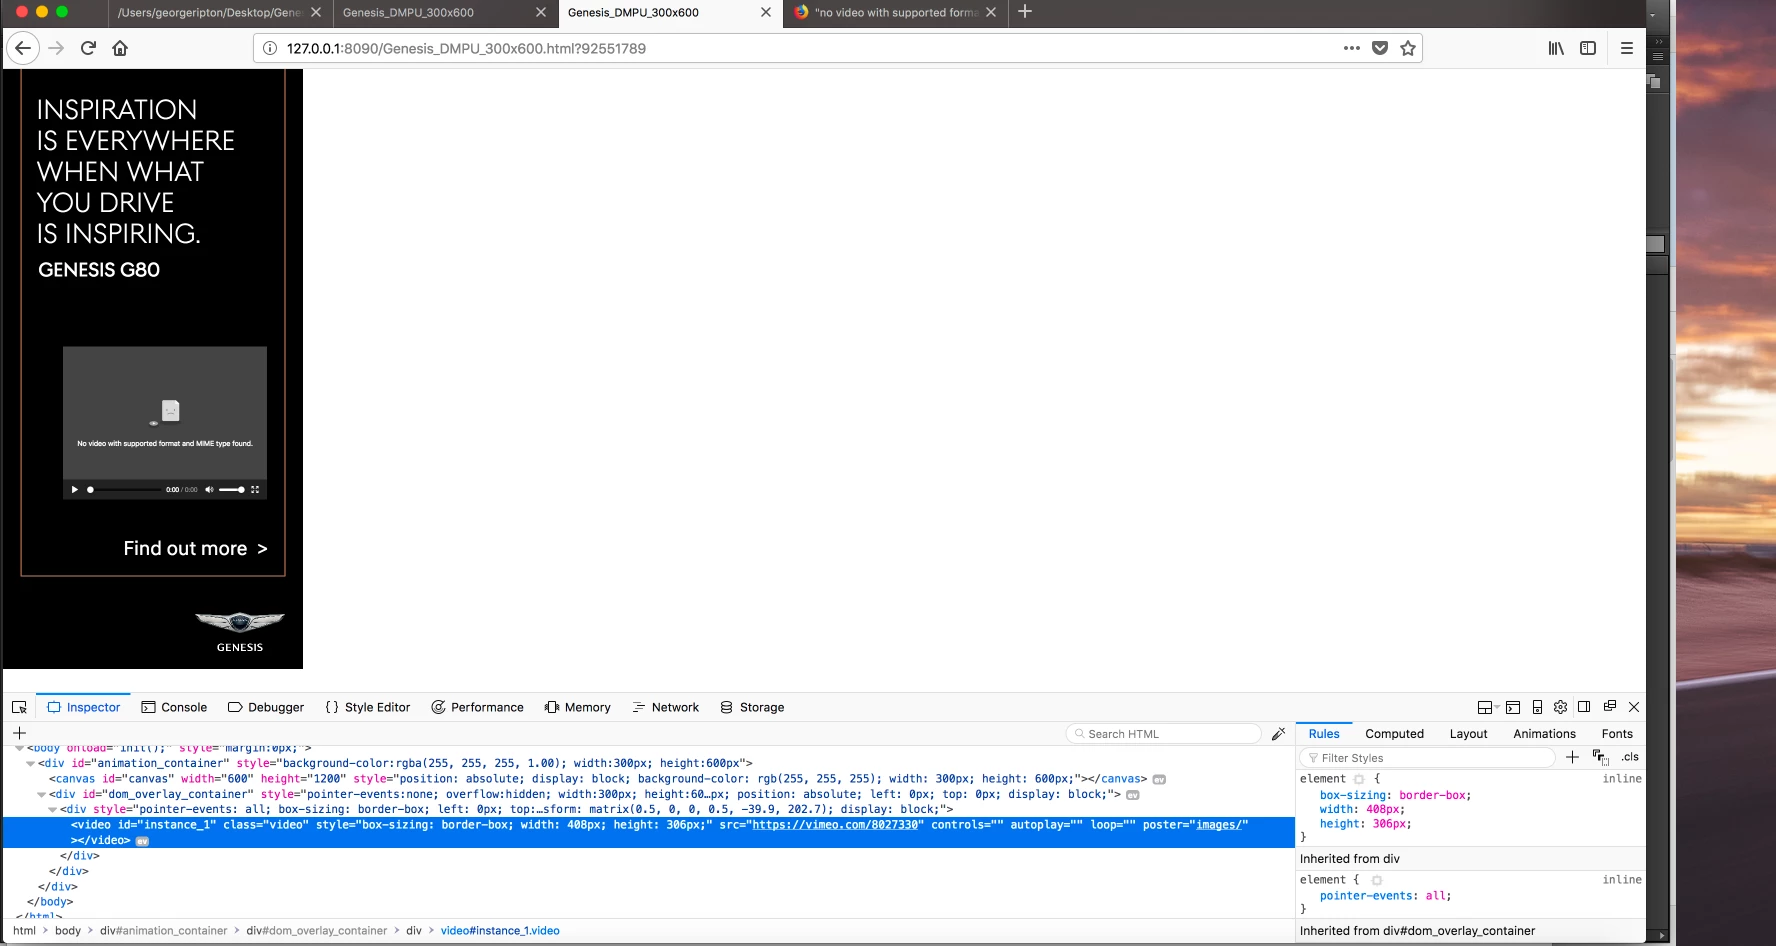Viewport: 1776px width, 946px height.
Task: Open the browser home page
Action: pos(120,48)
